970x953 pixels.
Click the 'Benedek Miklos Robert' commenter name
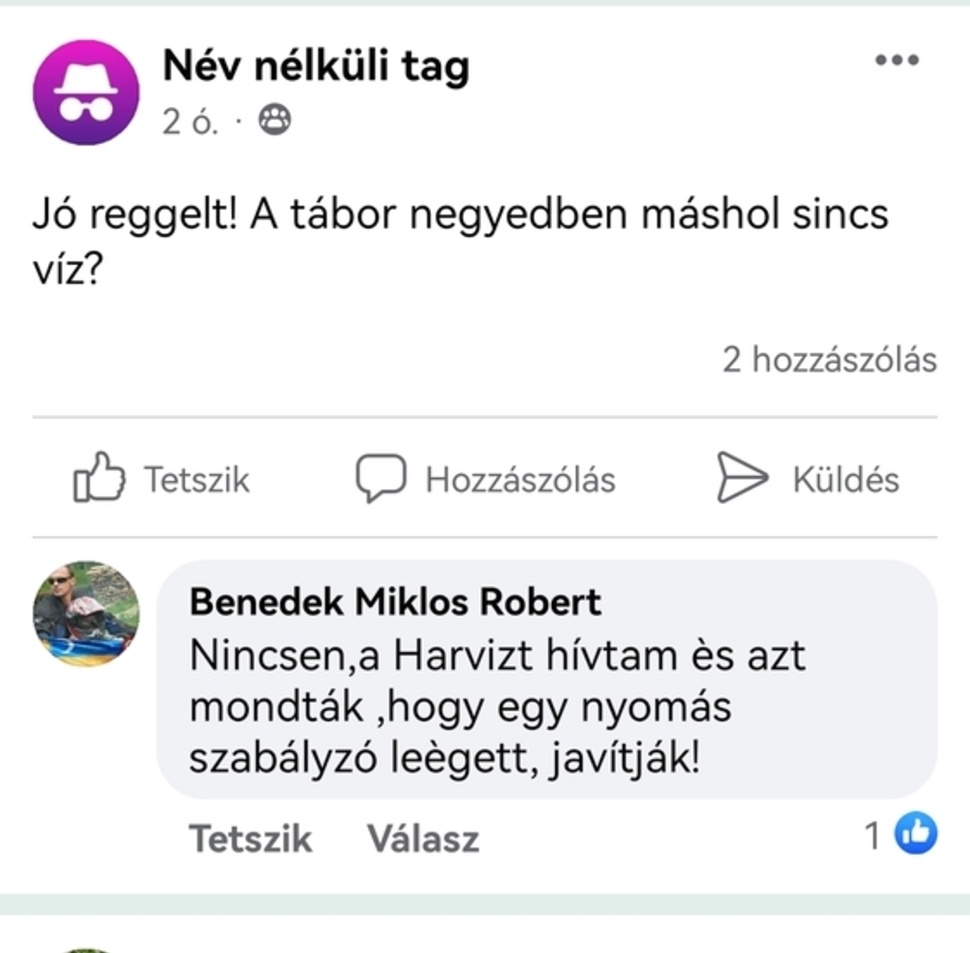click(x=395, y=602)
